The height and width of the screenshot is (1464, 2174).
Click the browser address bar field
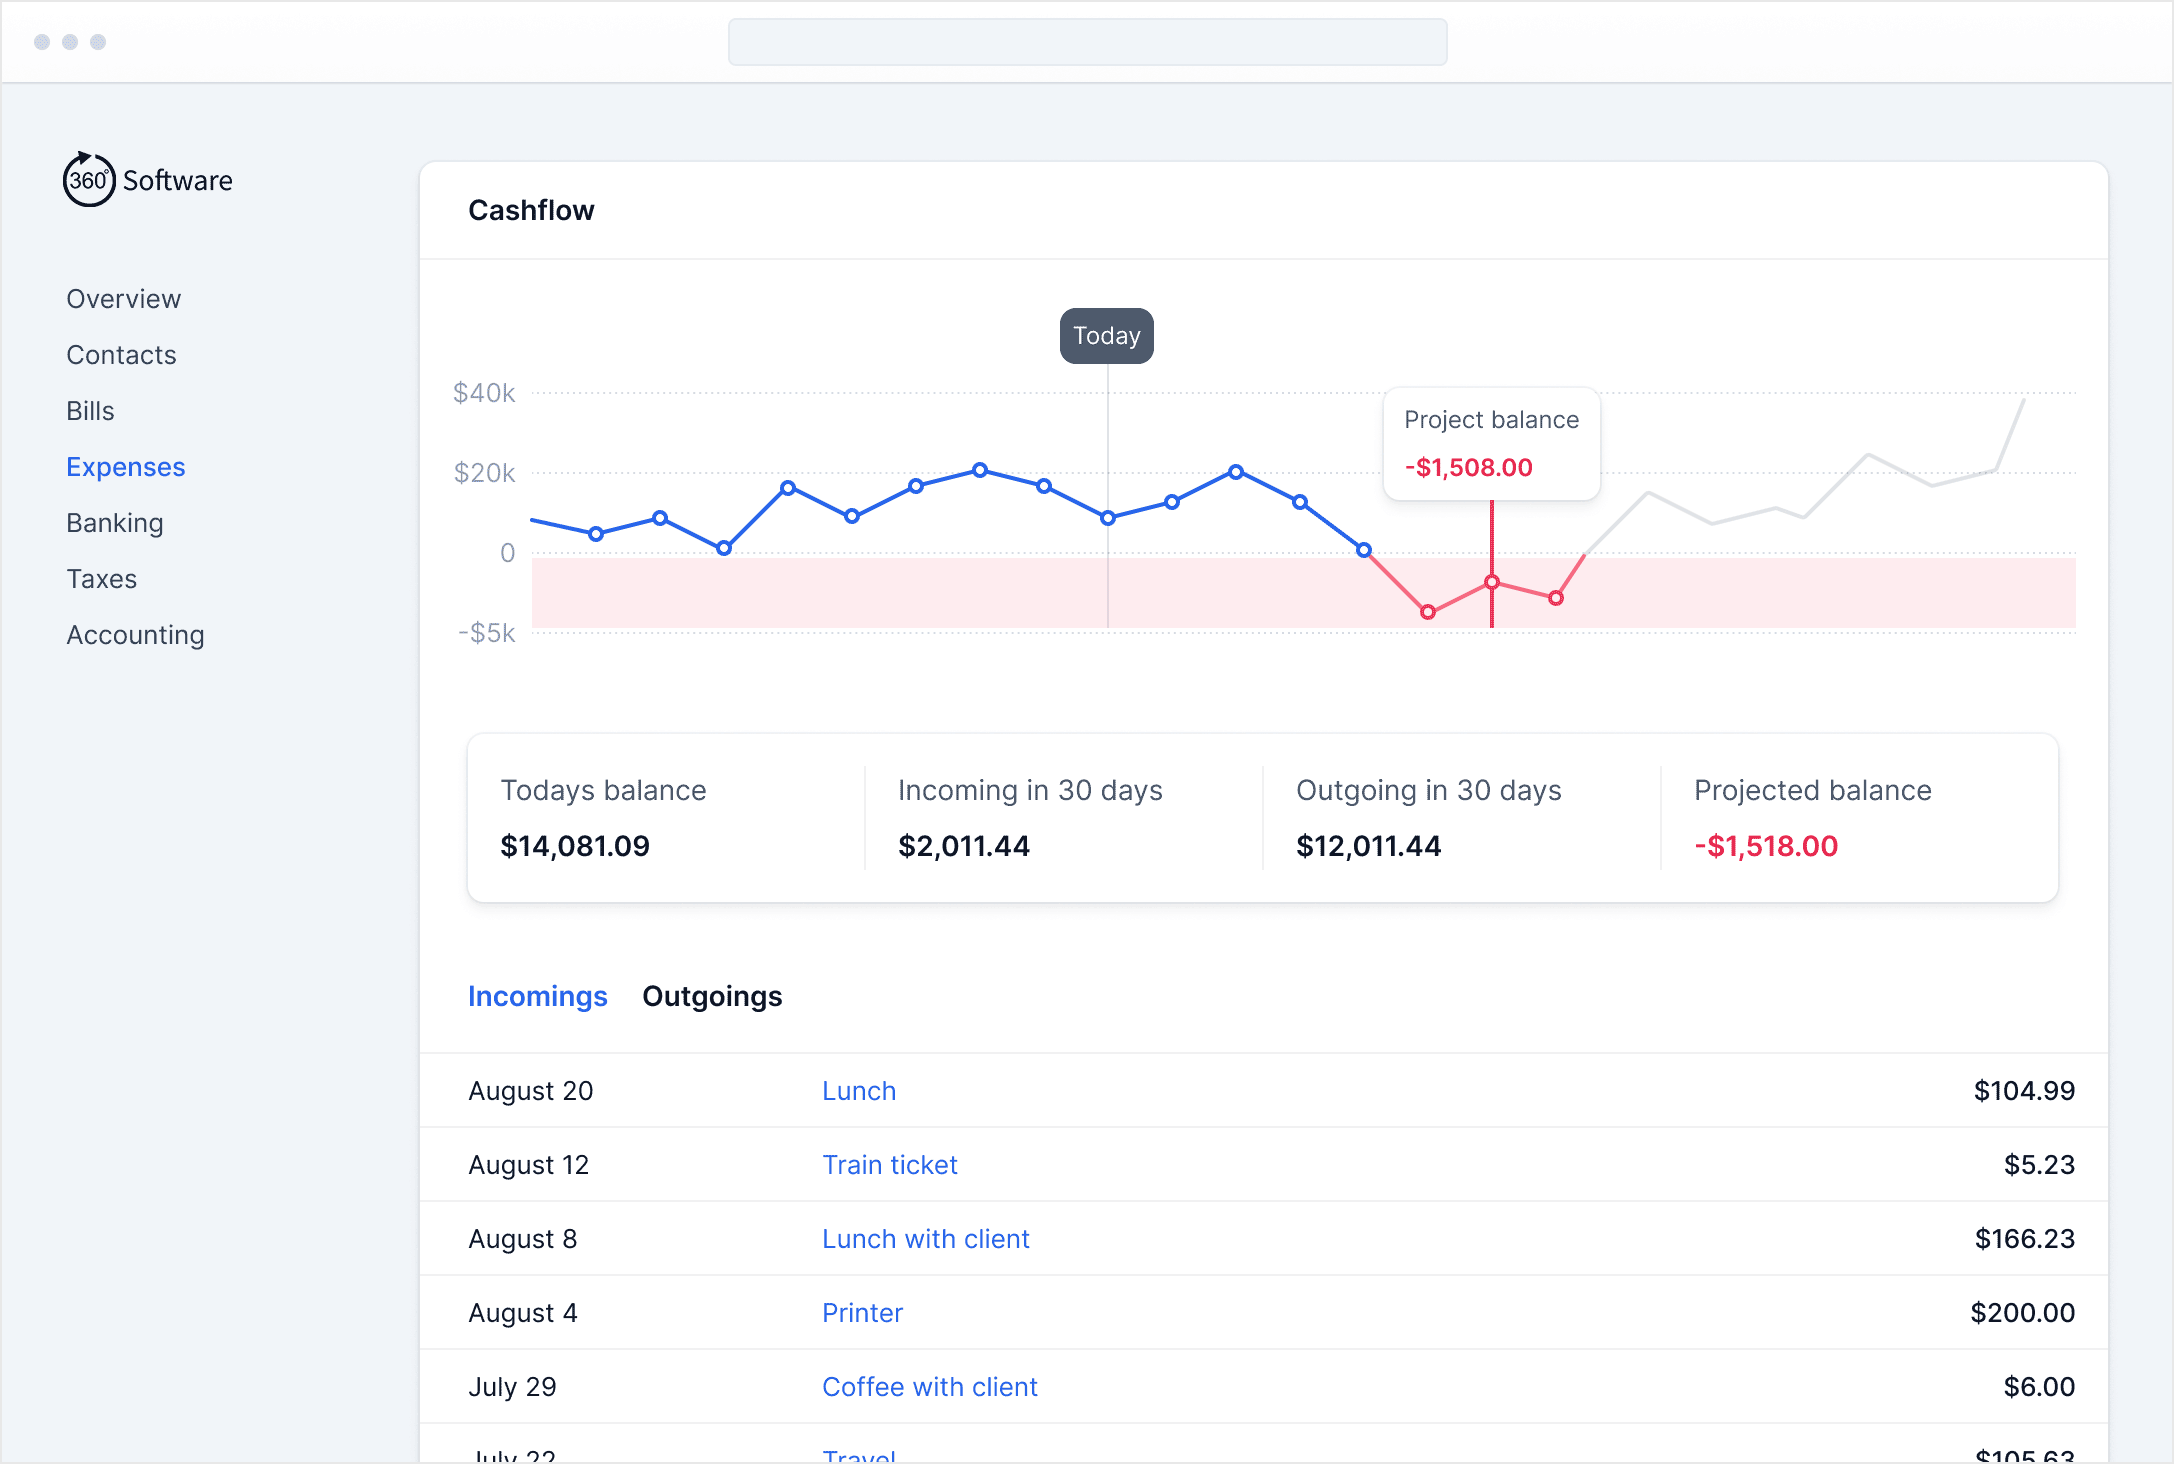pyautogui.click(x=1087, y=42)
